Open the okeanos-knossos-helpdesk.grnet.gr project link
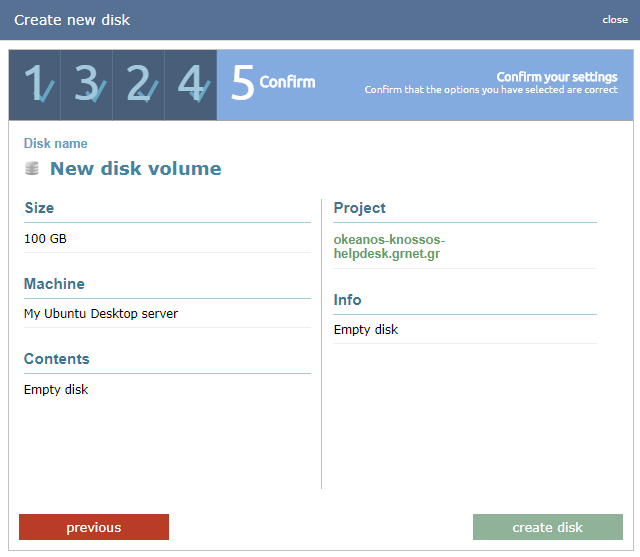This screenshot has height=557, width=640. 389,246
